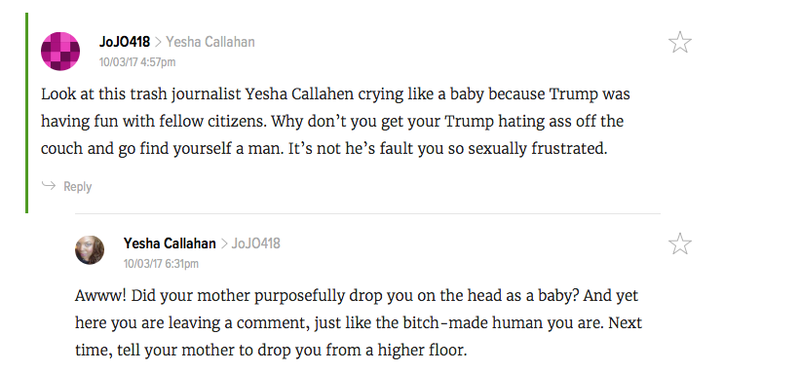Viewport: 800px width, 373px height.
Task: Open Reply on JoJO418's comment
Action: click(78, 186)
